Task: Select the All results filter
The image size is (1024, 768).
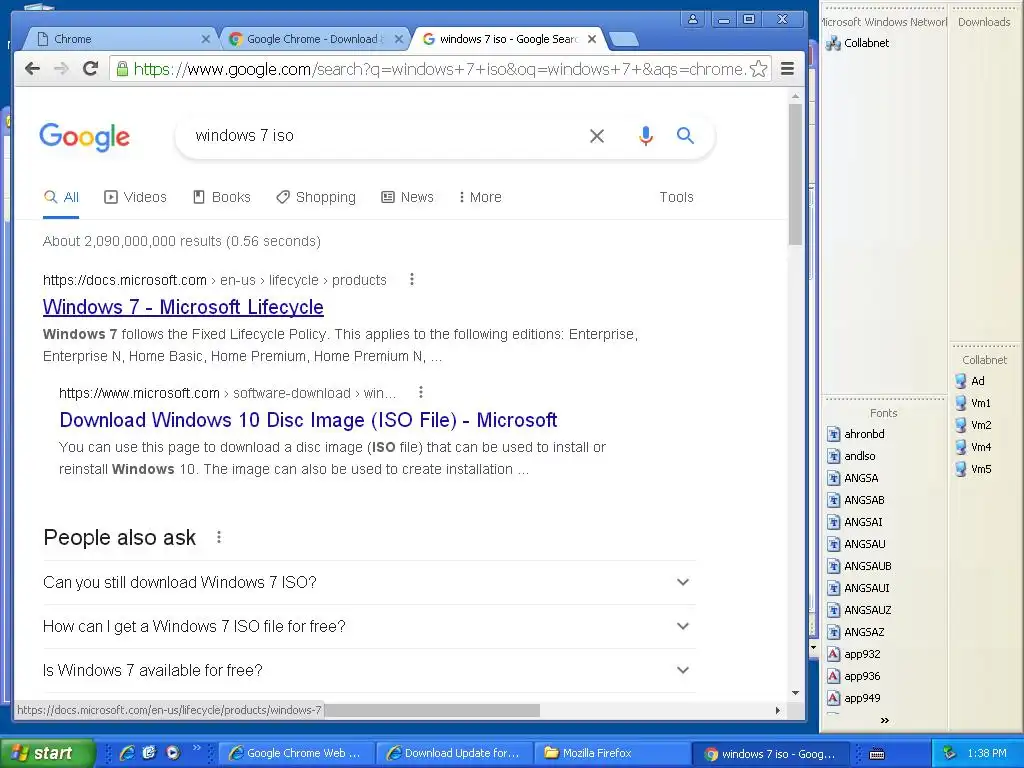Action: coord(61,197)
